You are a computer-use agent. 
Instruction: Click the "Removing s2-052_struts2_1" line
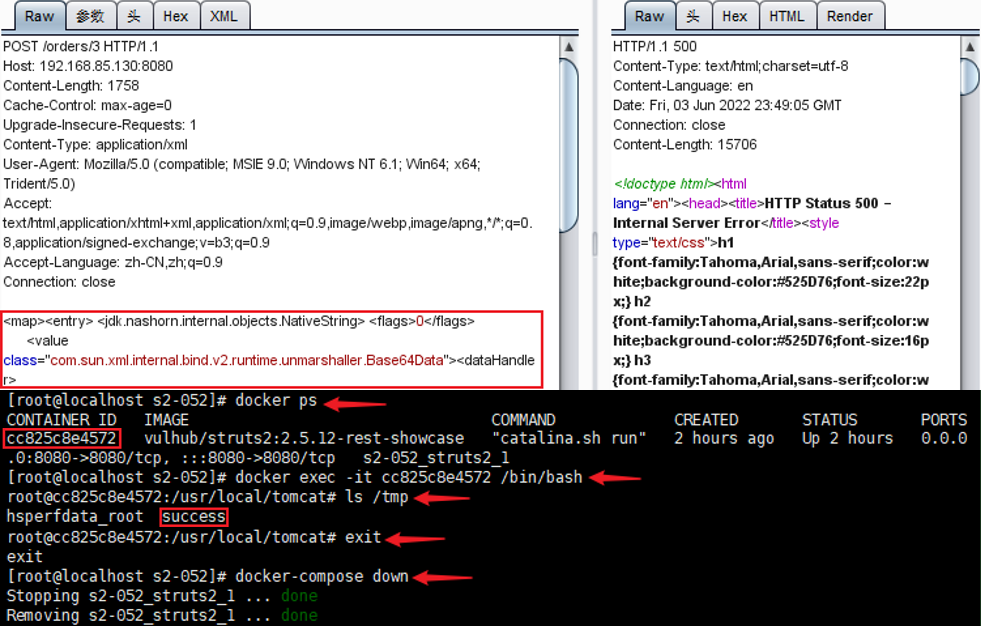coord(162,615)
